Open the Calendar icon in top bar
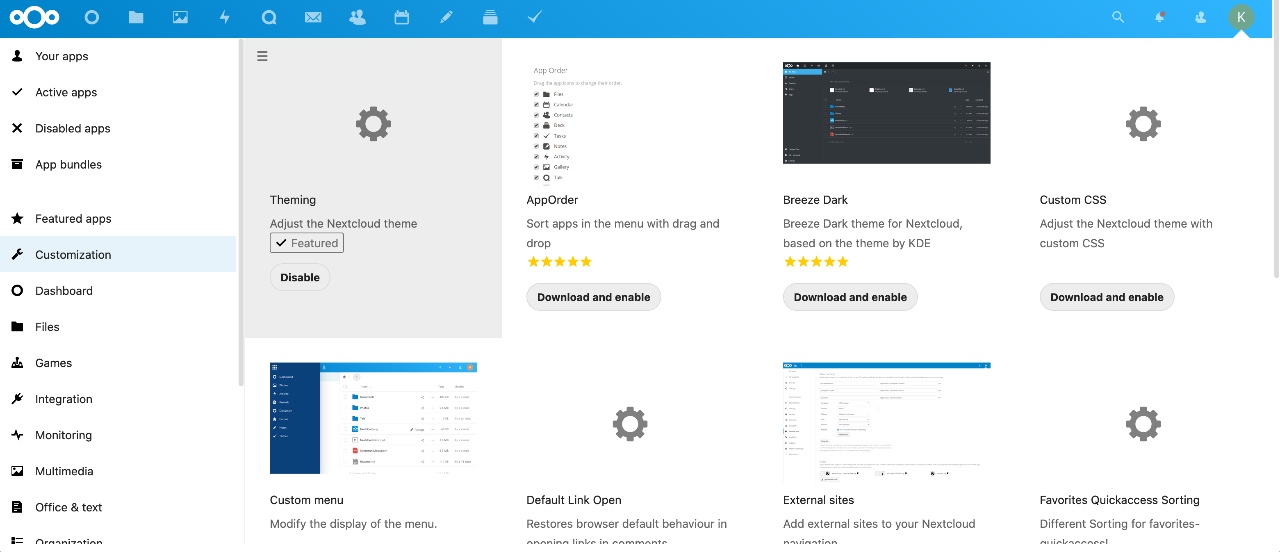 point(401,17)
